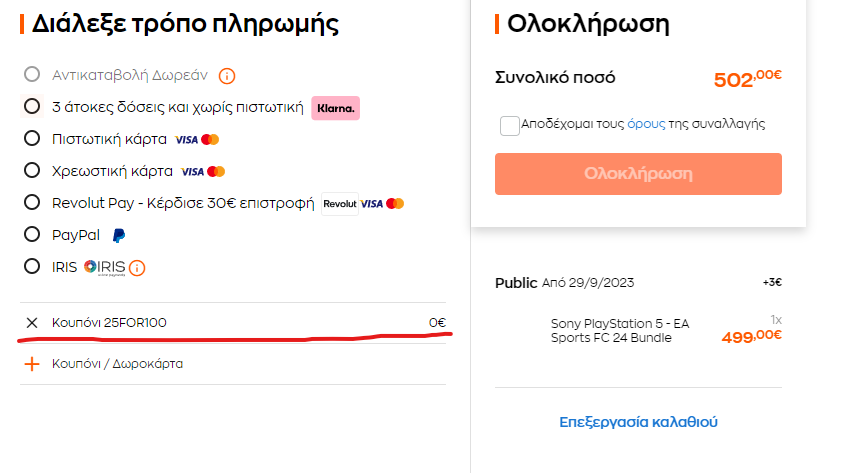The width and height of the screenshot is (863, 473).
Task: Select Klarna 3 interest-free installments option
Action: (x=32, y=106)
